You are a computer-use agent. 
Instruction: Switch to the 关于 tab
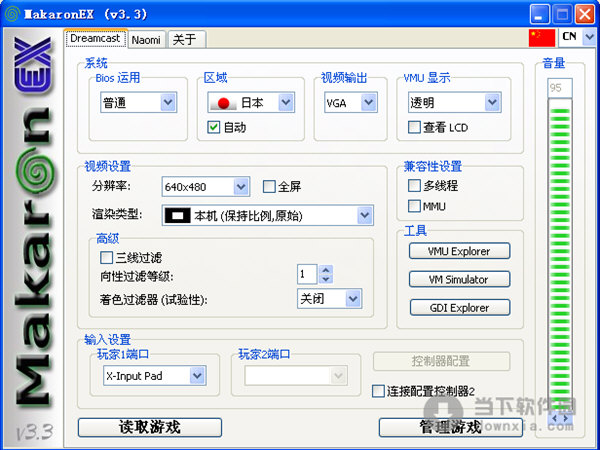point(186,40)
